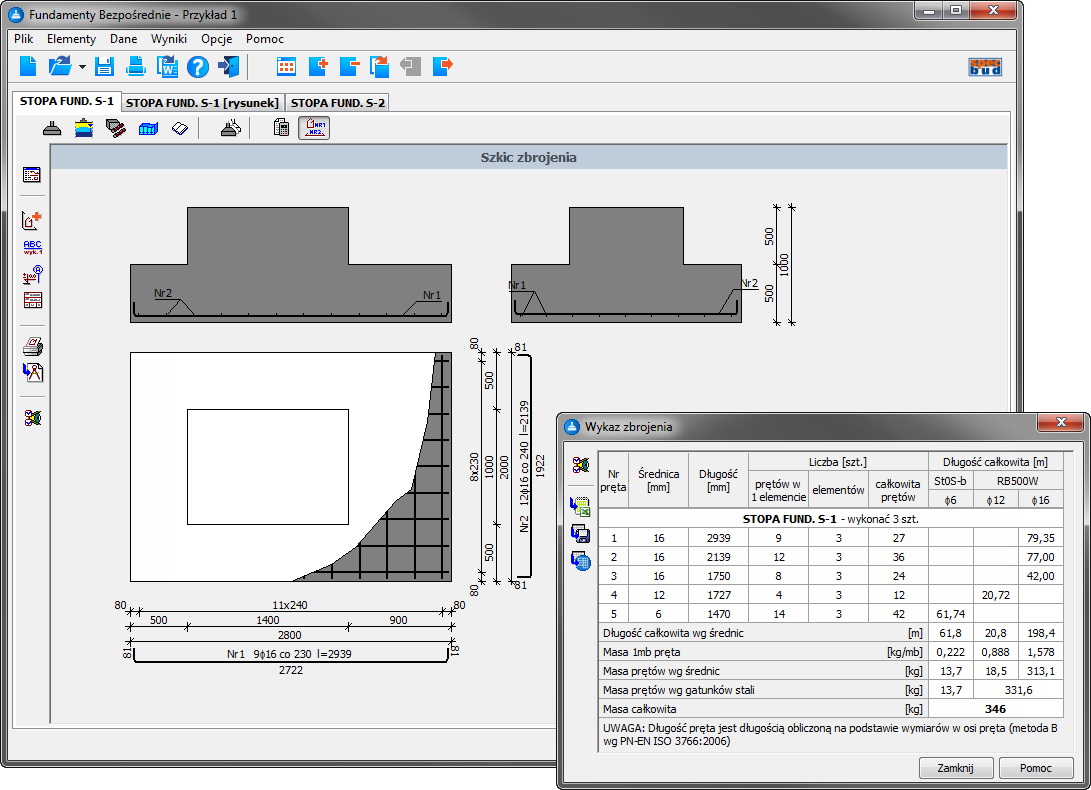Click ABC wyk.1 text labels icon

(x=33, y=247)
